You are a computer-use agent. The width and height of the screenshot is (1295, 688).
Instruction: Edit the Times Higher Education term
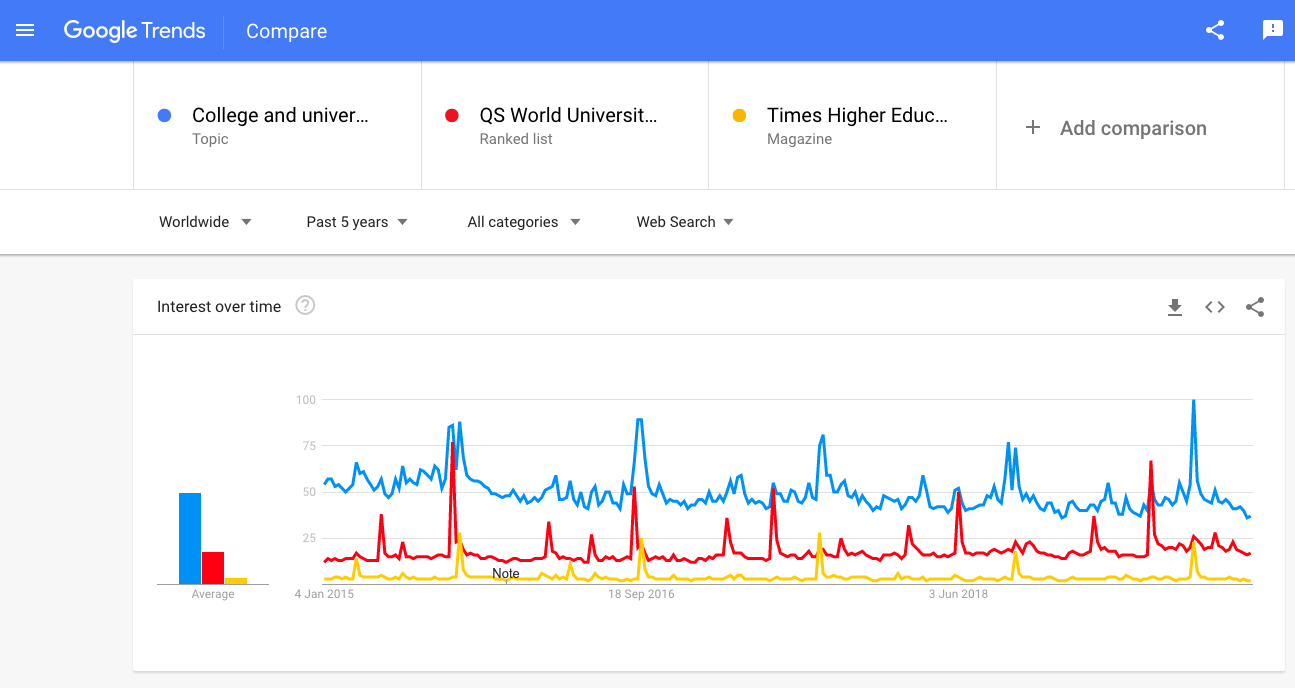click(x=856, y=116)
